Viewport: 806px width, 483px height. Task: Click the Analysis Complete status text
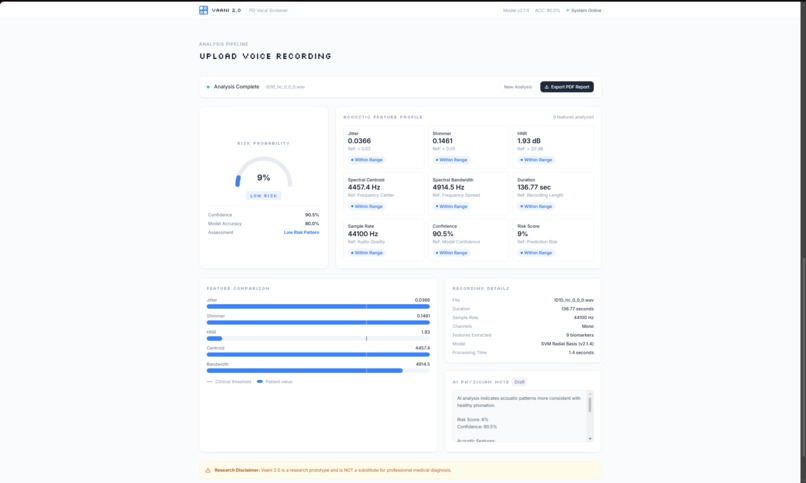236,87
